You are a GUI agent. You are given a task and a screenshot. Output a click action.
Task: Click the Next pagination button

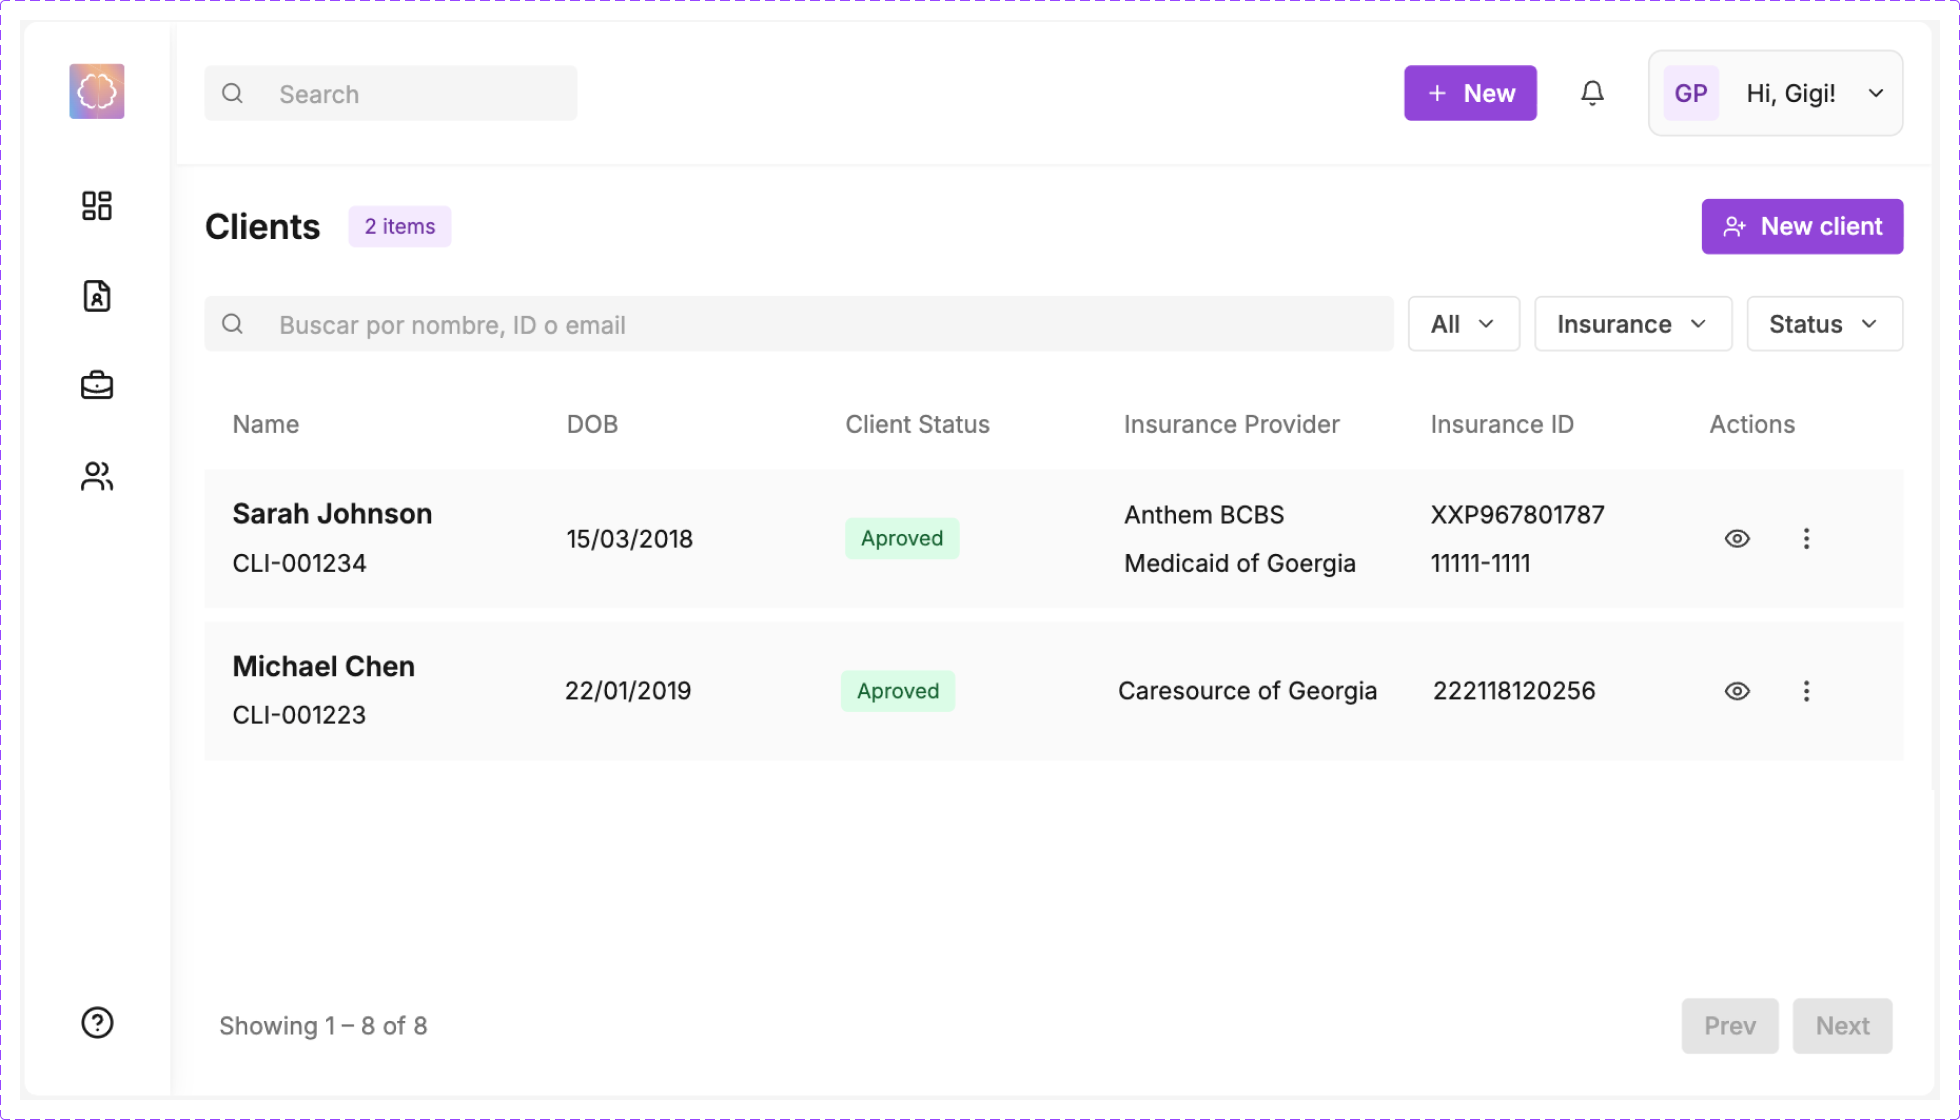1842,1026
